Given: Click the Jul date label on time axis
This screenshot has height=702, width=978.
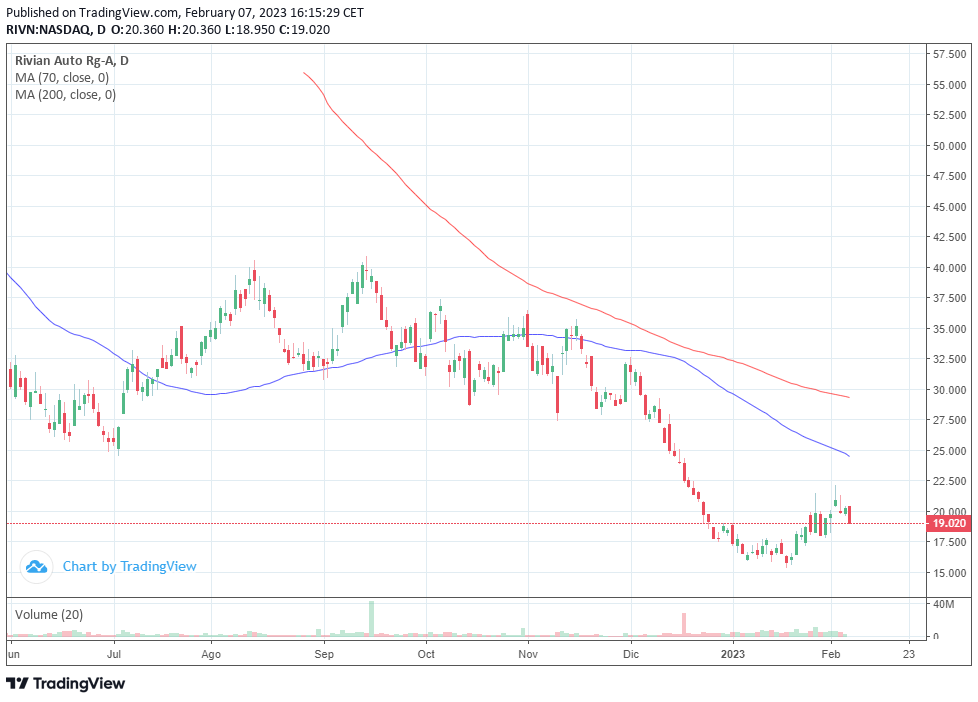Looking at the screenshot, I should pyautogui.click(x=114, y=654).
